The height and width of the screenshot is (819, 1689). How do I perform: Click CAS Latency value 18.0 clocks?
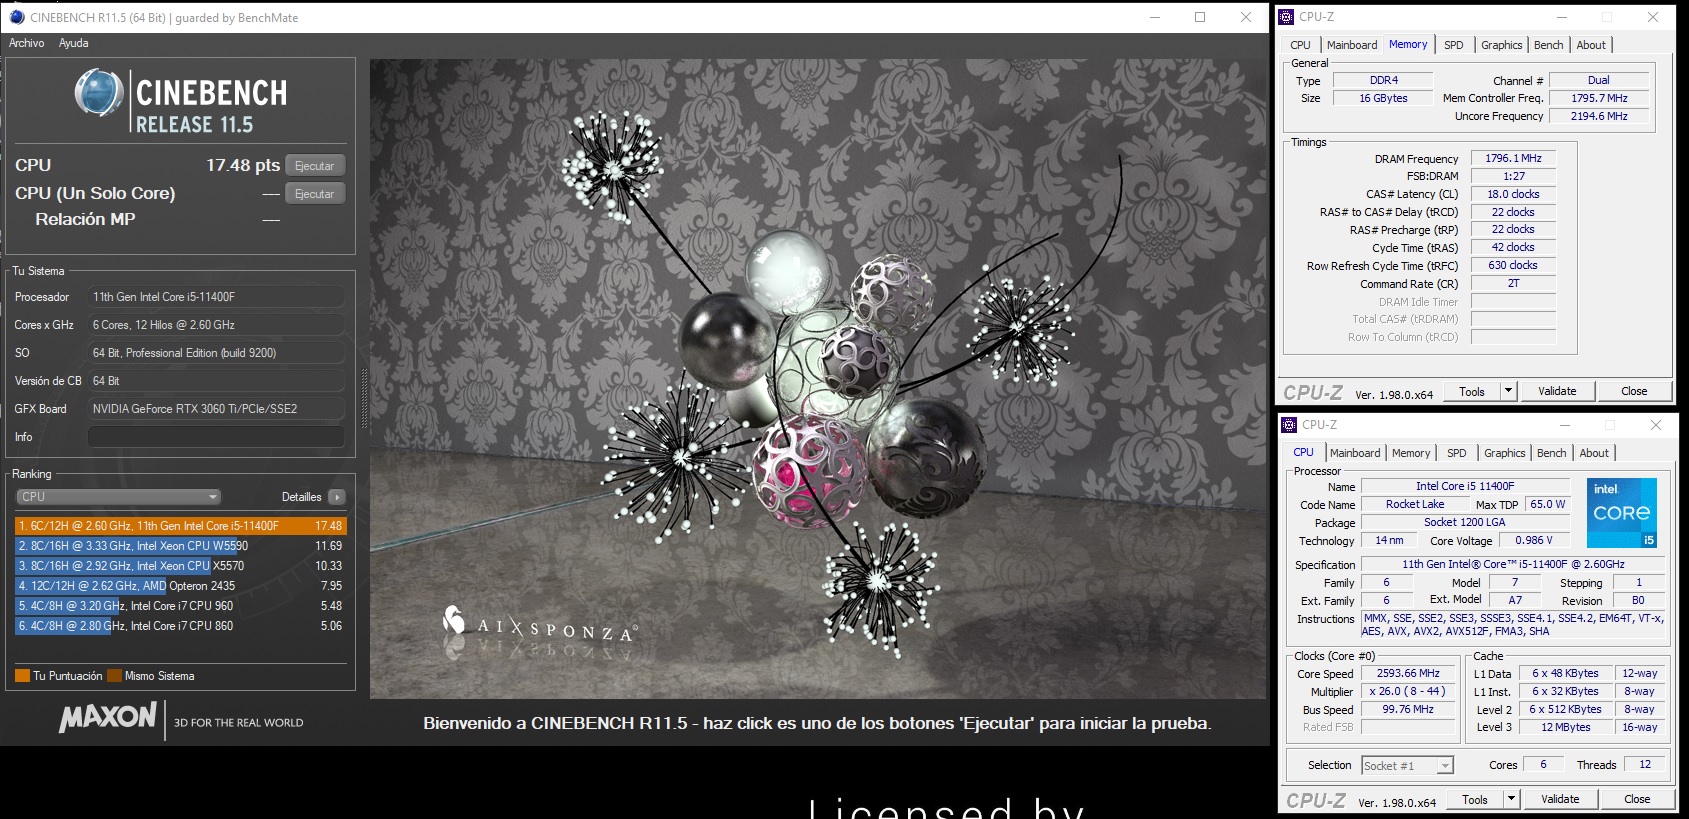click(x=1513, y=194)
